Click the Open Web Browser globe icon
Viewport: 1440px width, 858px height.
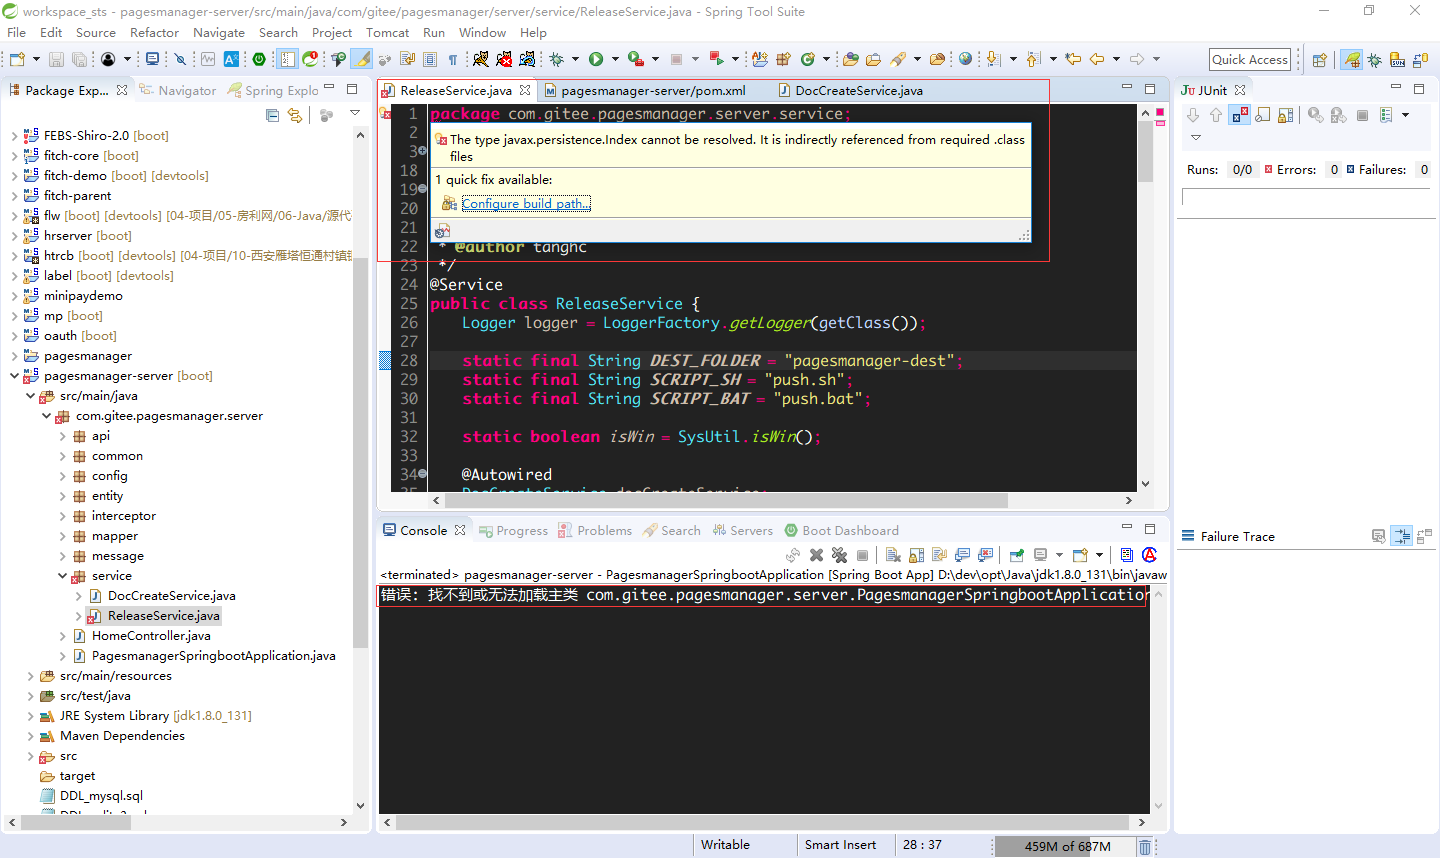click(965, 59)
